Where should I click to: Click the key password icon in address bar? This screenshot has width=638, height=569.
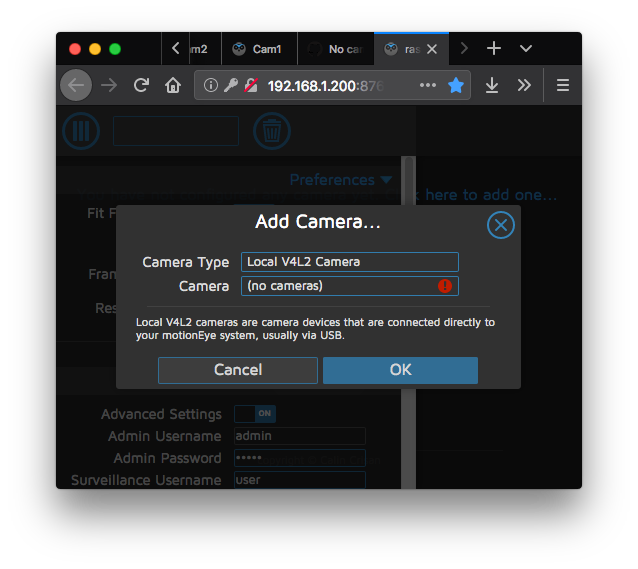pos(231,85)
